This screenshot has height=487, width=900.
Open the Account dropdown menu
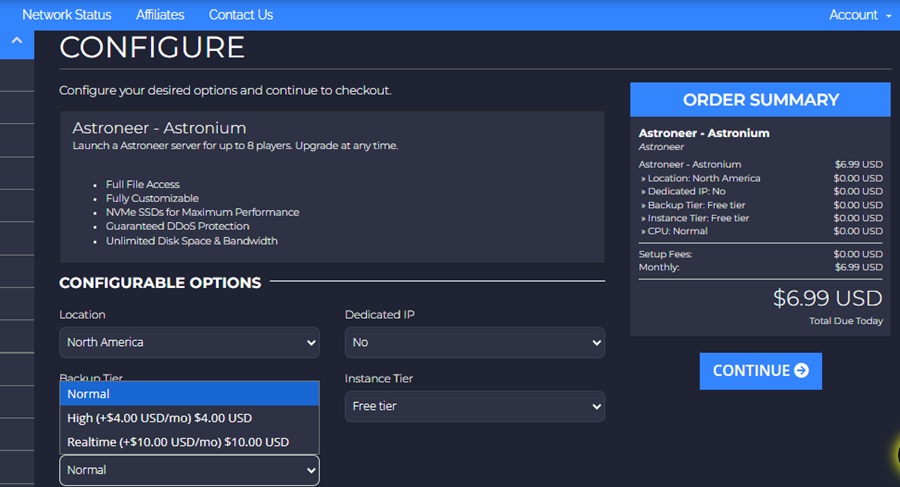click(860, 15)
